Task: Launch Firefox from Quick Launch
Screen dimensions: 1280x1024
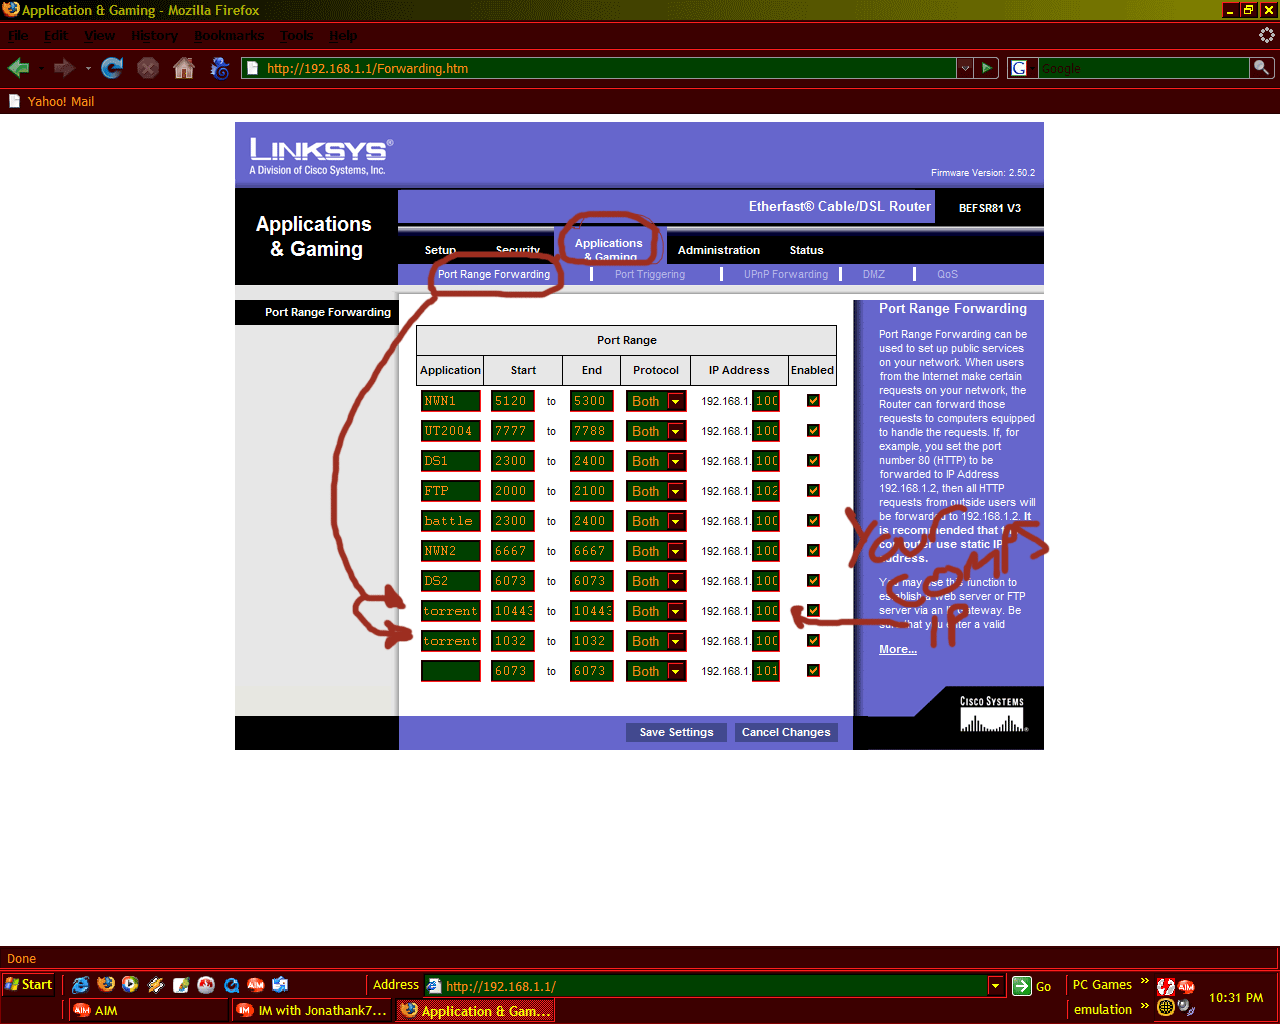Action: click(x=106, y=985)
